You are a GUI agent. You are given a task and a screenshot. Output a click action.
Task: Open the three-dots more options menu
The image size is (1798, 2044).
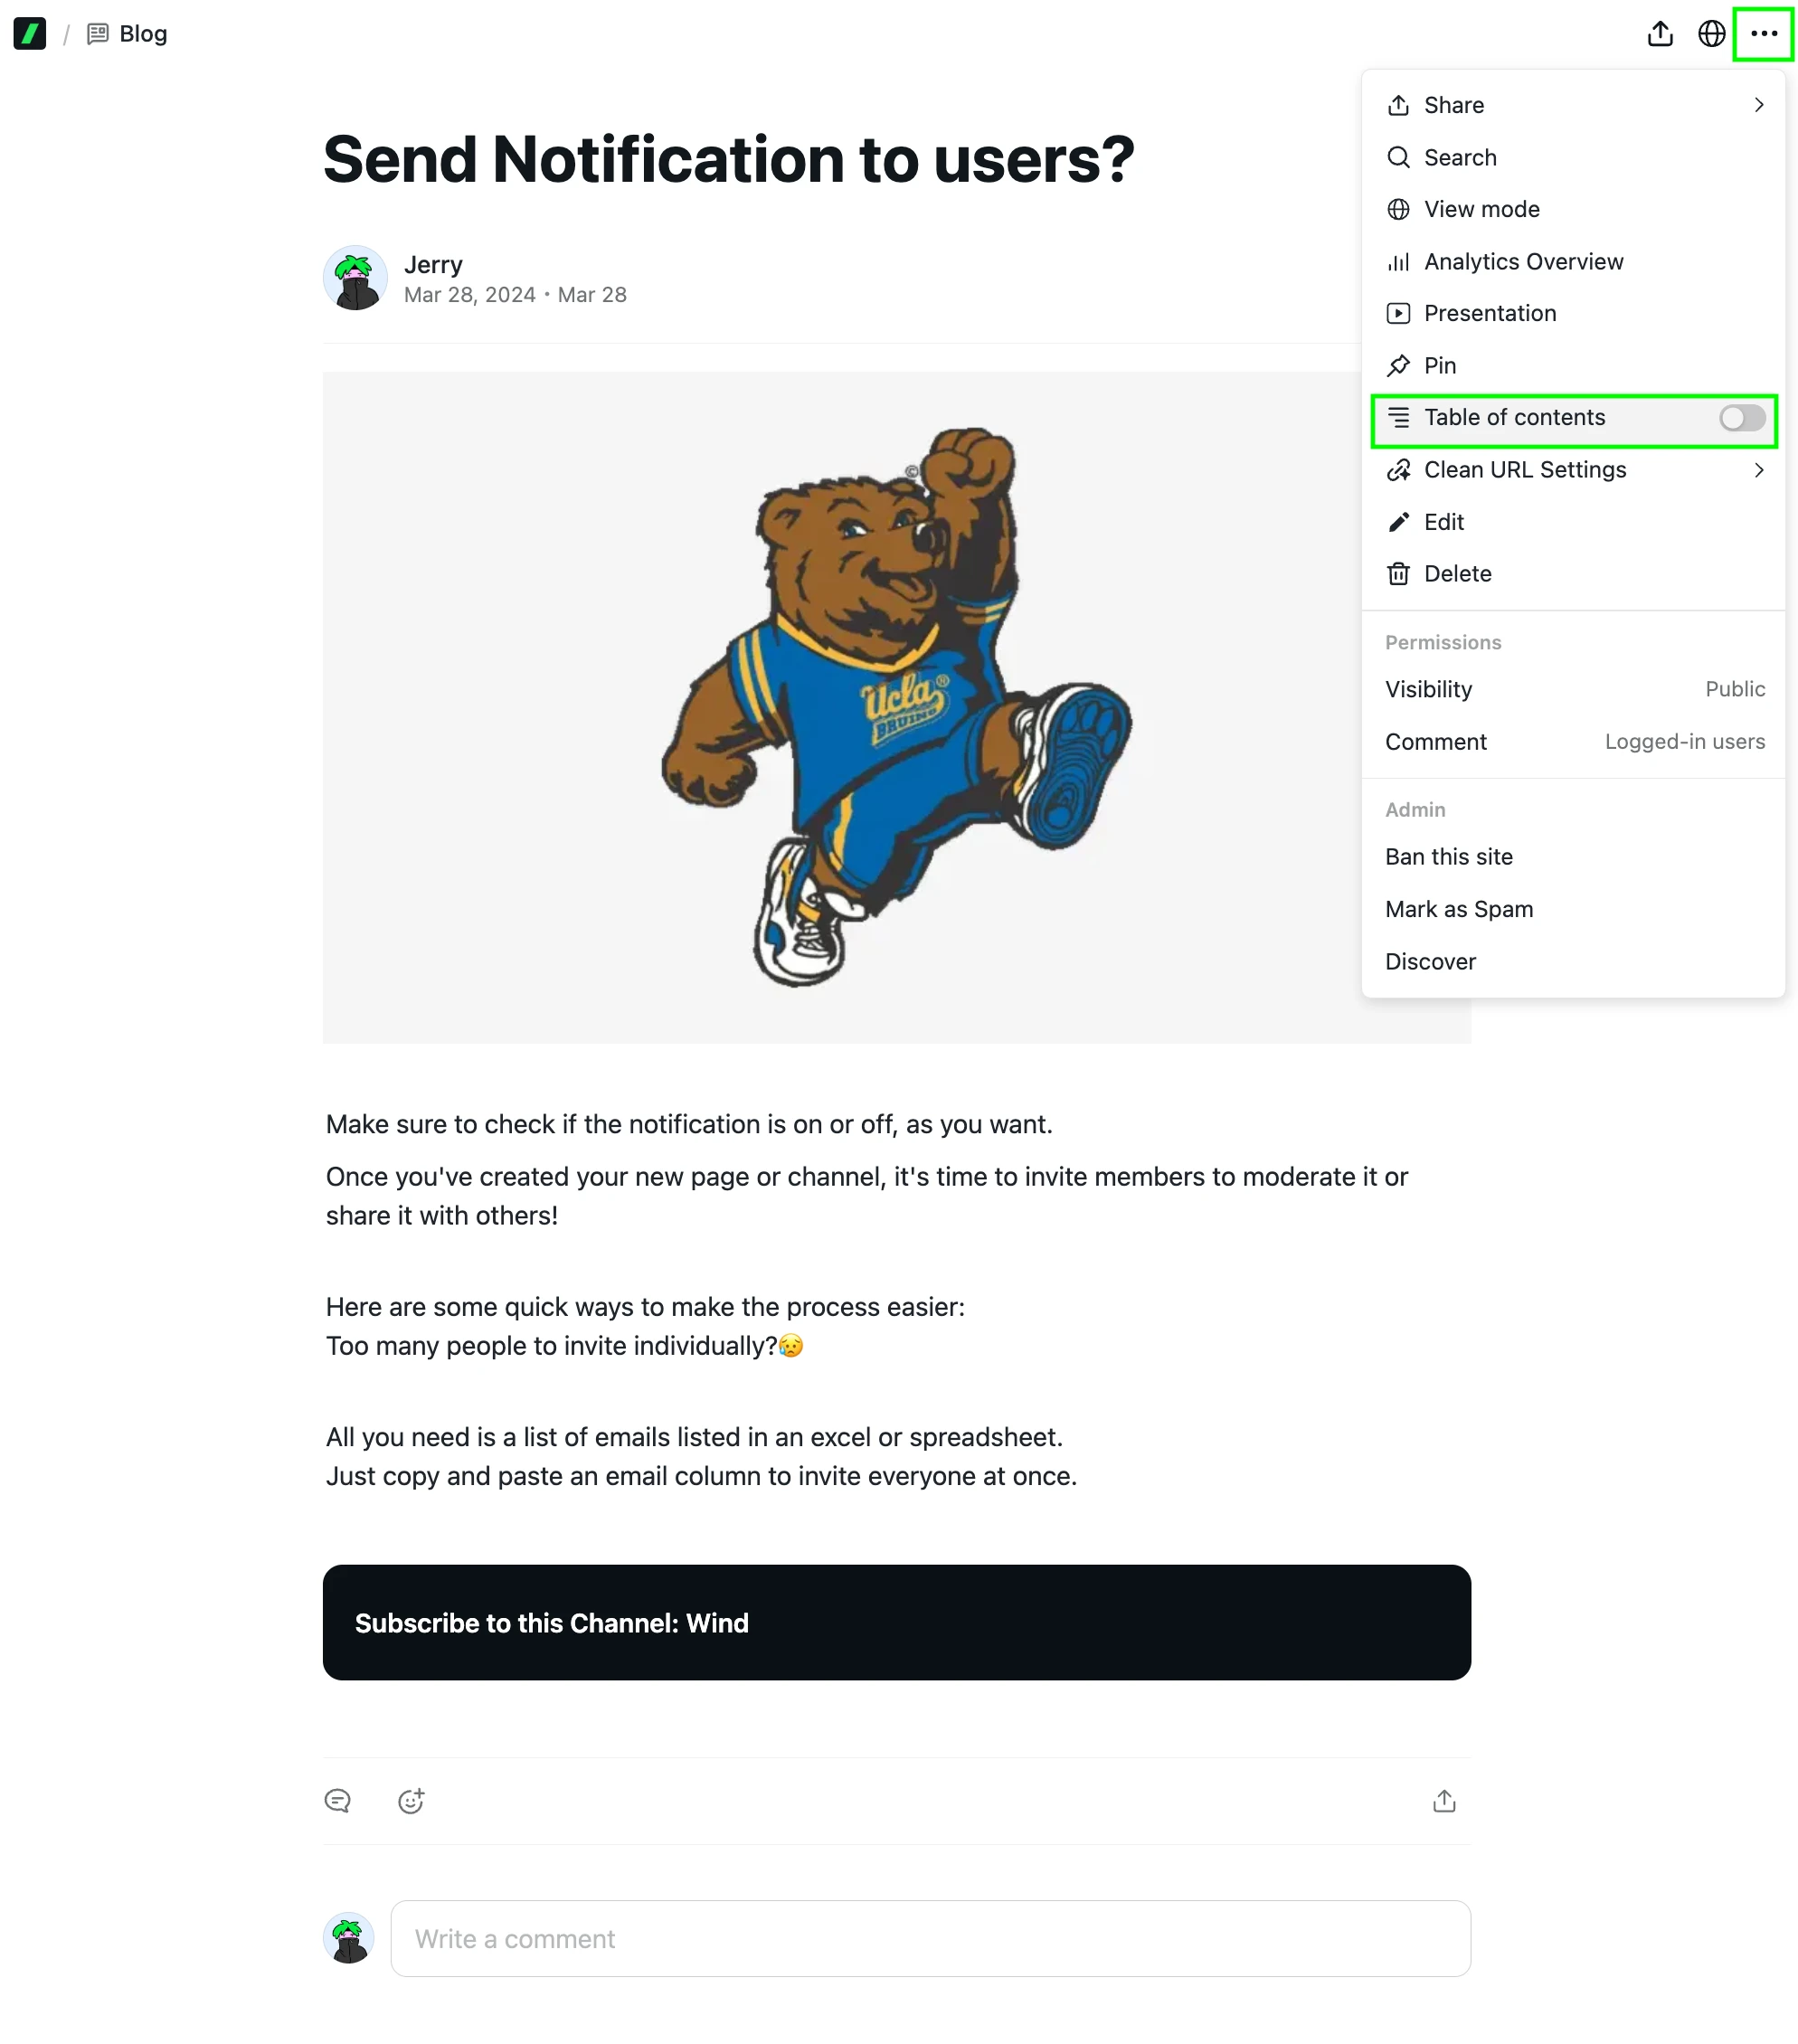point(1763,34)
